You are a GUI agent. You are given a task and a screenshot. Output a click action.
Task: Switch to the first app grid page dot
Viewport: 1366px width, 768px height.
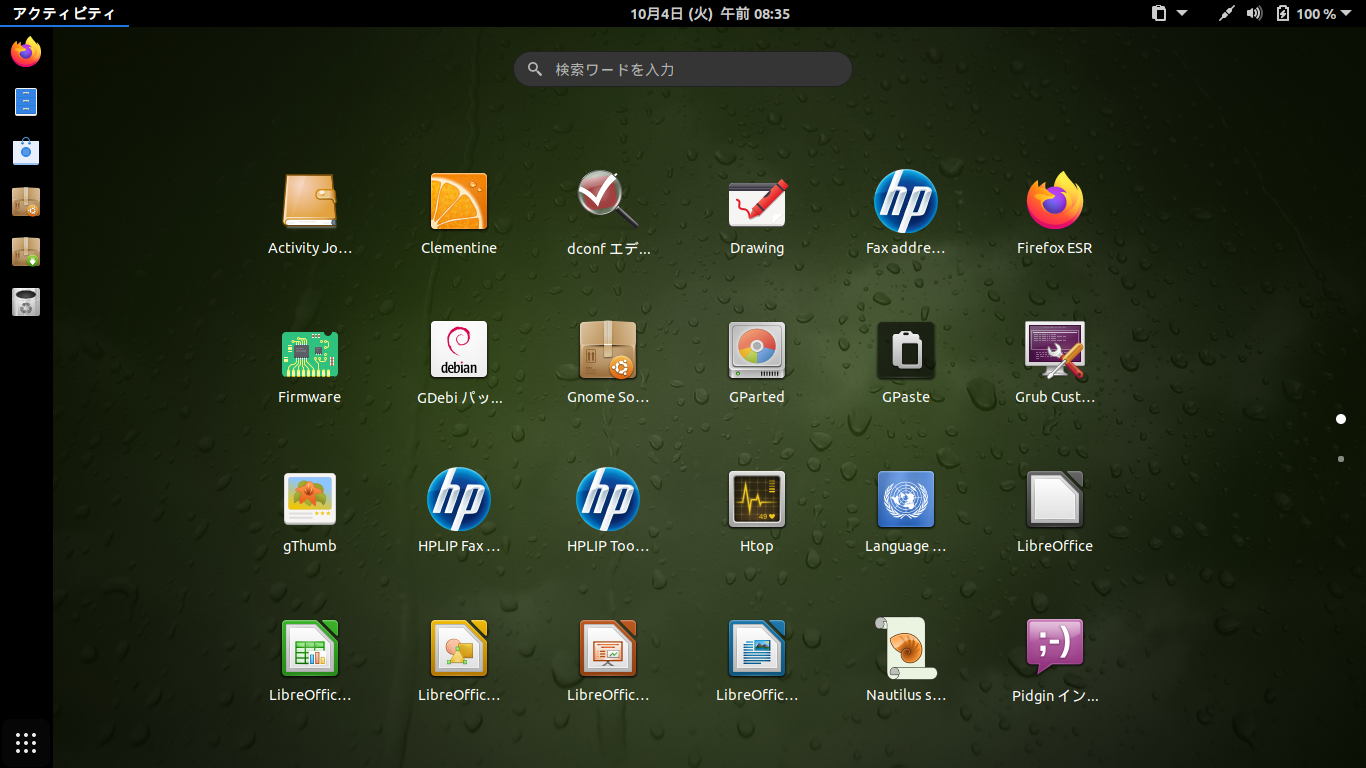pos(1341,419)
